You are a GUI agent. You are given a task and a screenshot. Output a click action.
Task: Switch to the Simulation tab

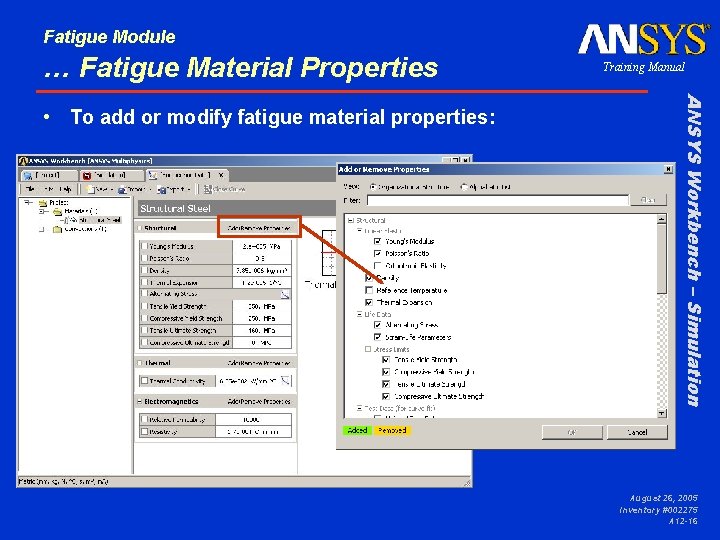(112, 175)
